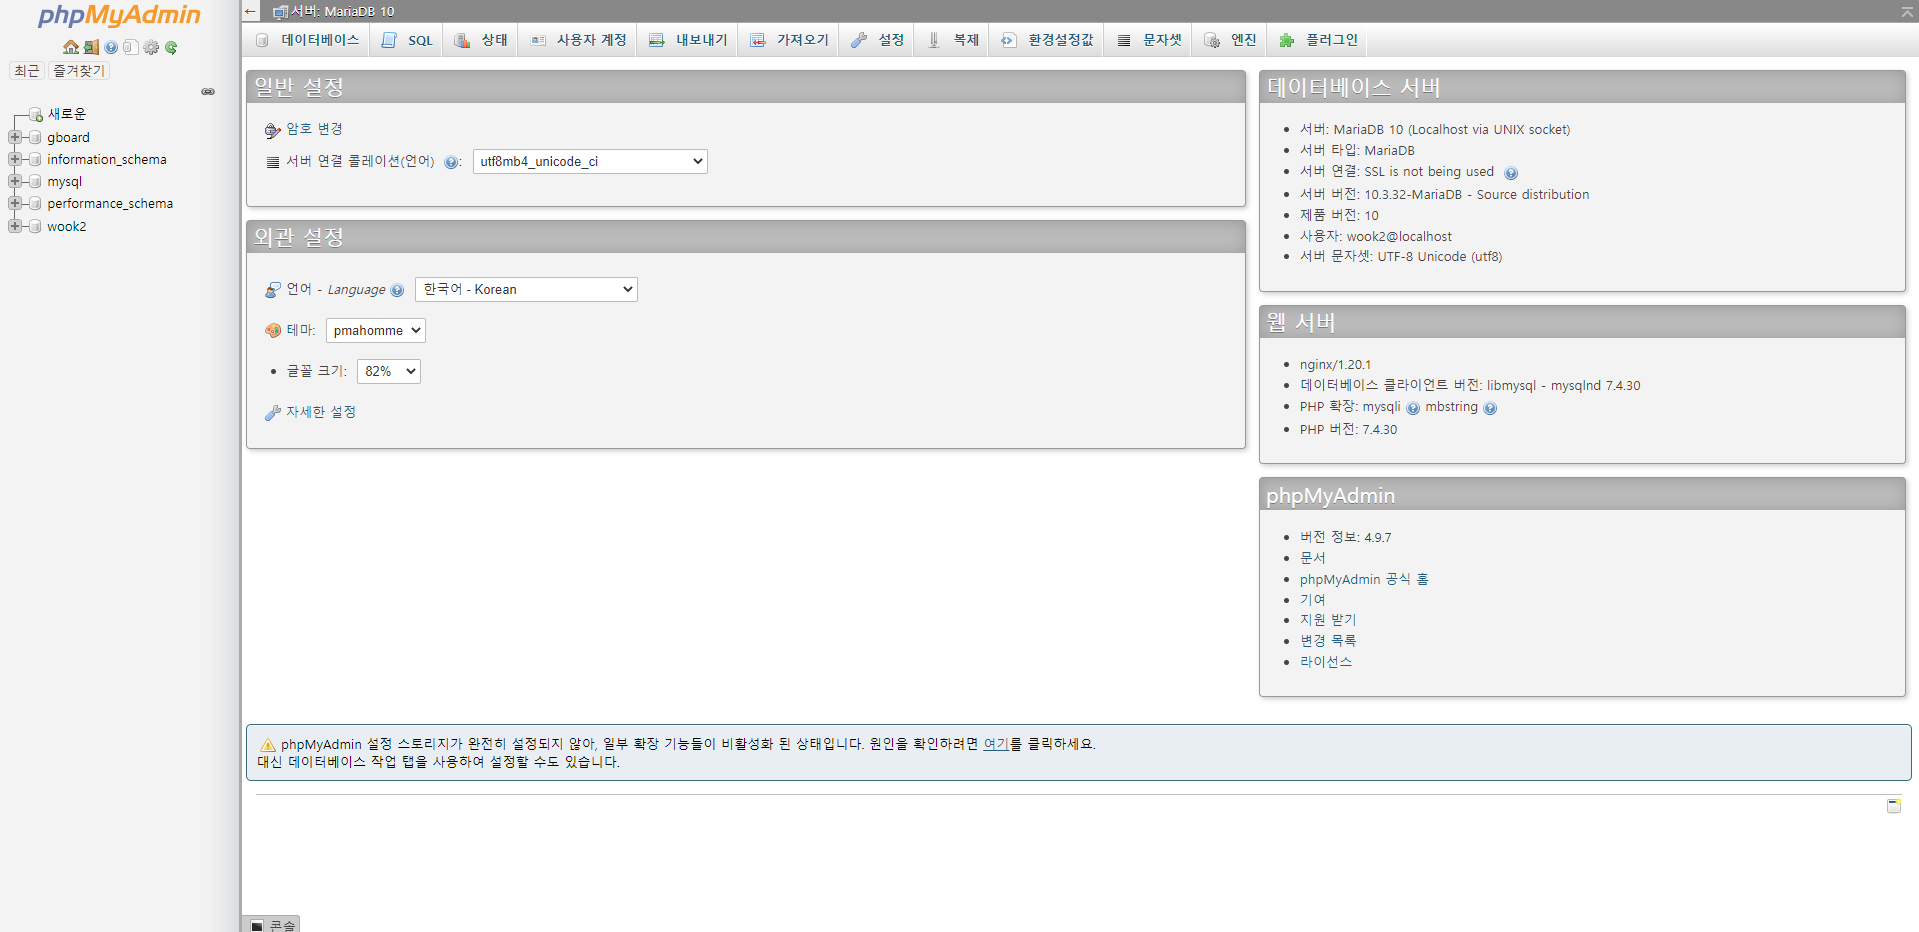The image size is (1919, 932).
Task: Click the help icon next to mysqli extension
Action: [1413, 408]
